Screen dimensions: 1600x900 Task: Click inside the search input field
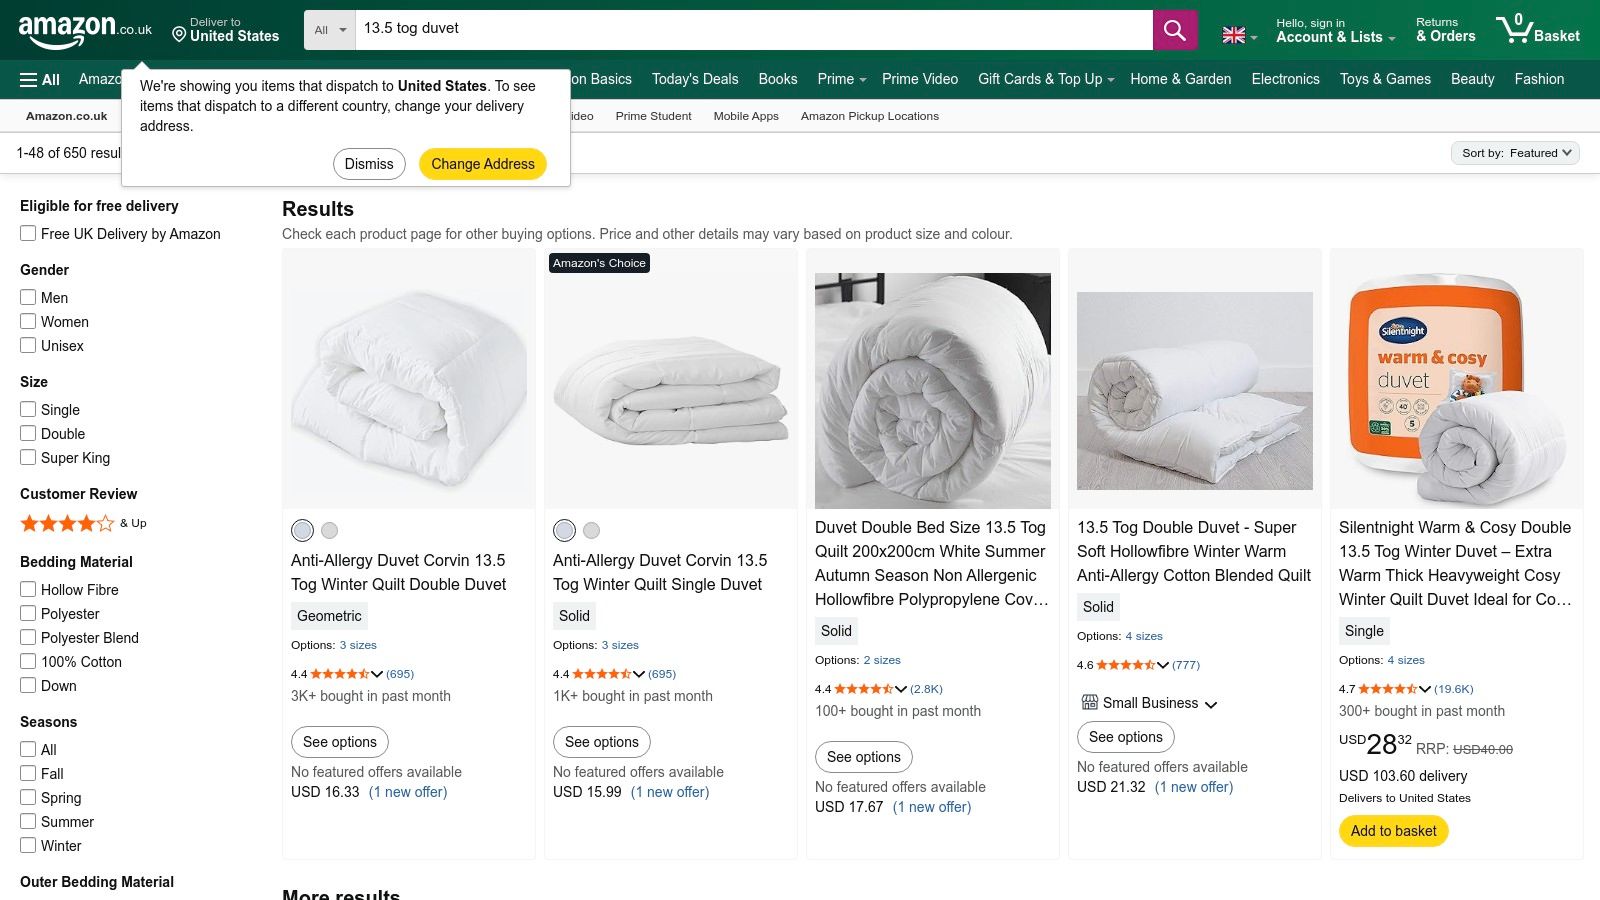(700, 29)
